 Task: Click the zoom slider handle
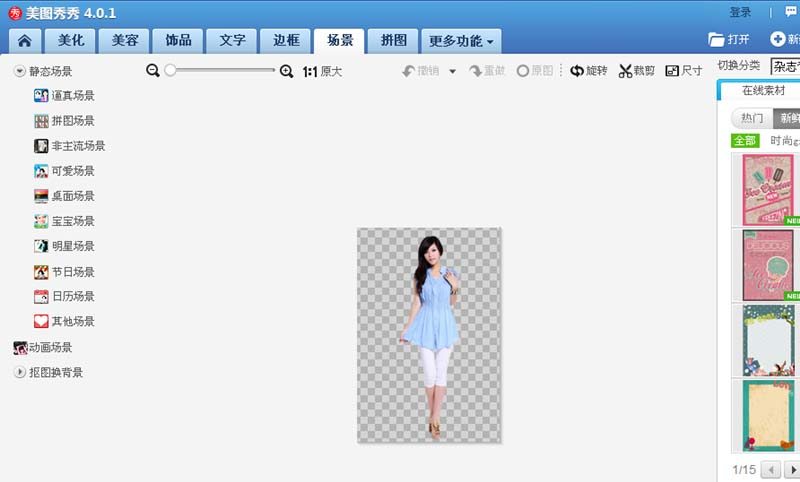[x=170, y=70]
